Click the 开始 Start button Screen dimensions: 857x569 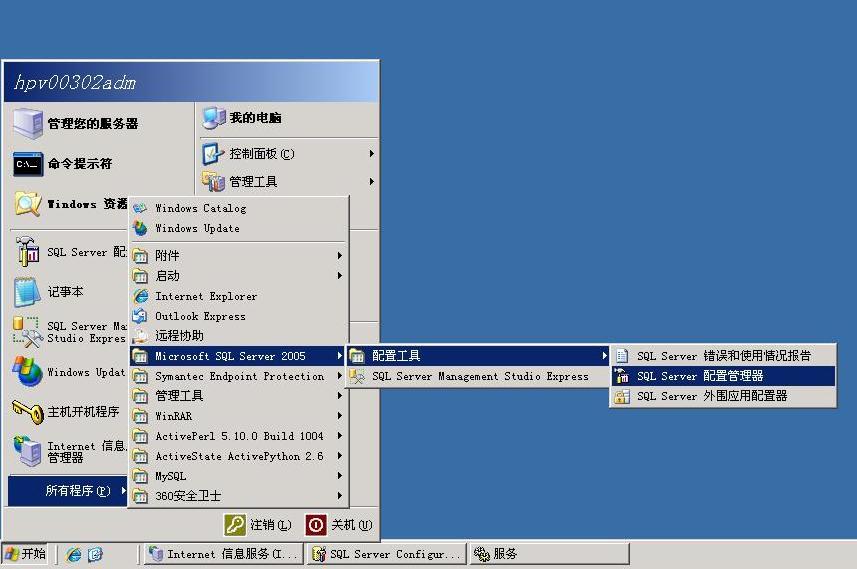point(27,554)
